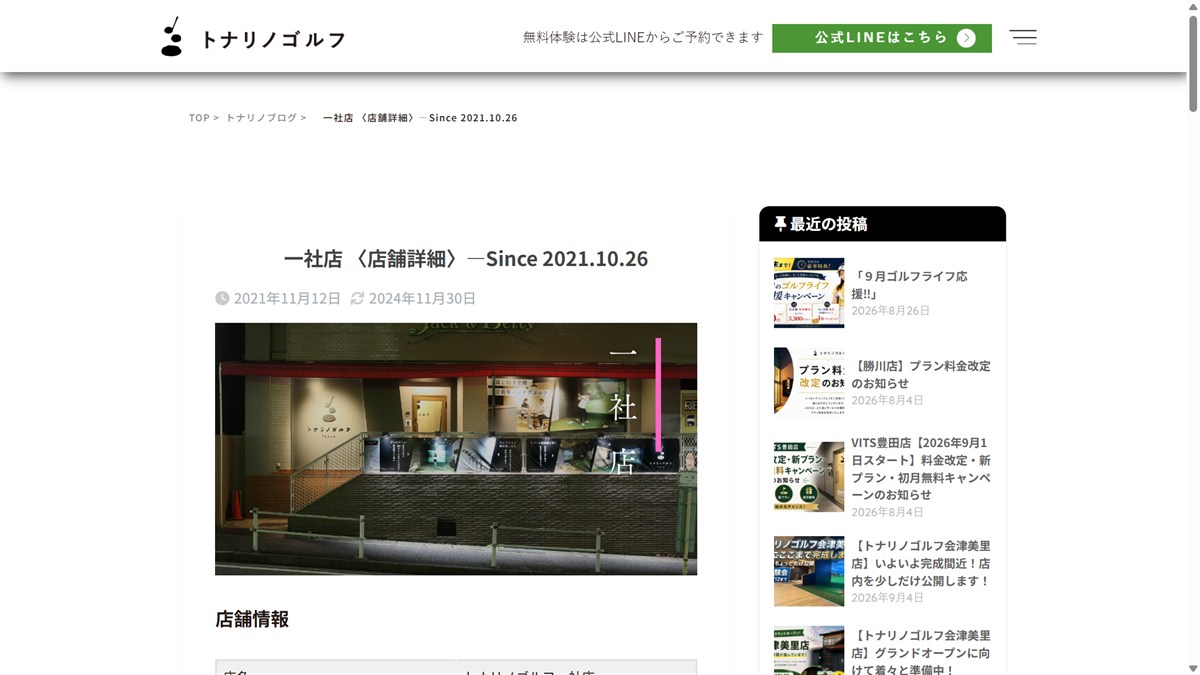The height and width of the screenshot is (675, 1200).
Task: Open the 【勝川店】プラン料金改定 post
Action: click(921, 374)
